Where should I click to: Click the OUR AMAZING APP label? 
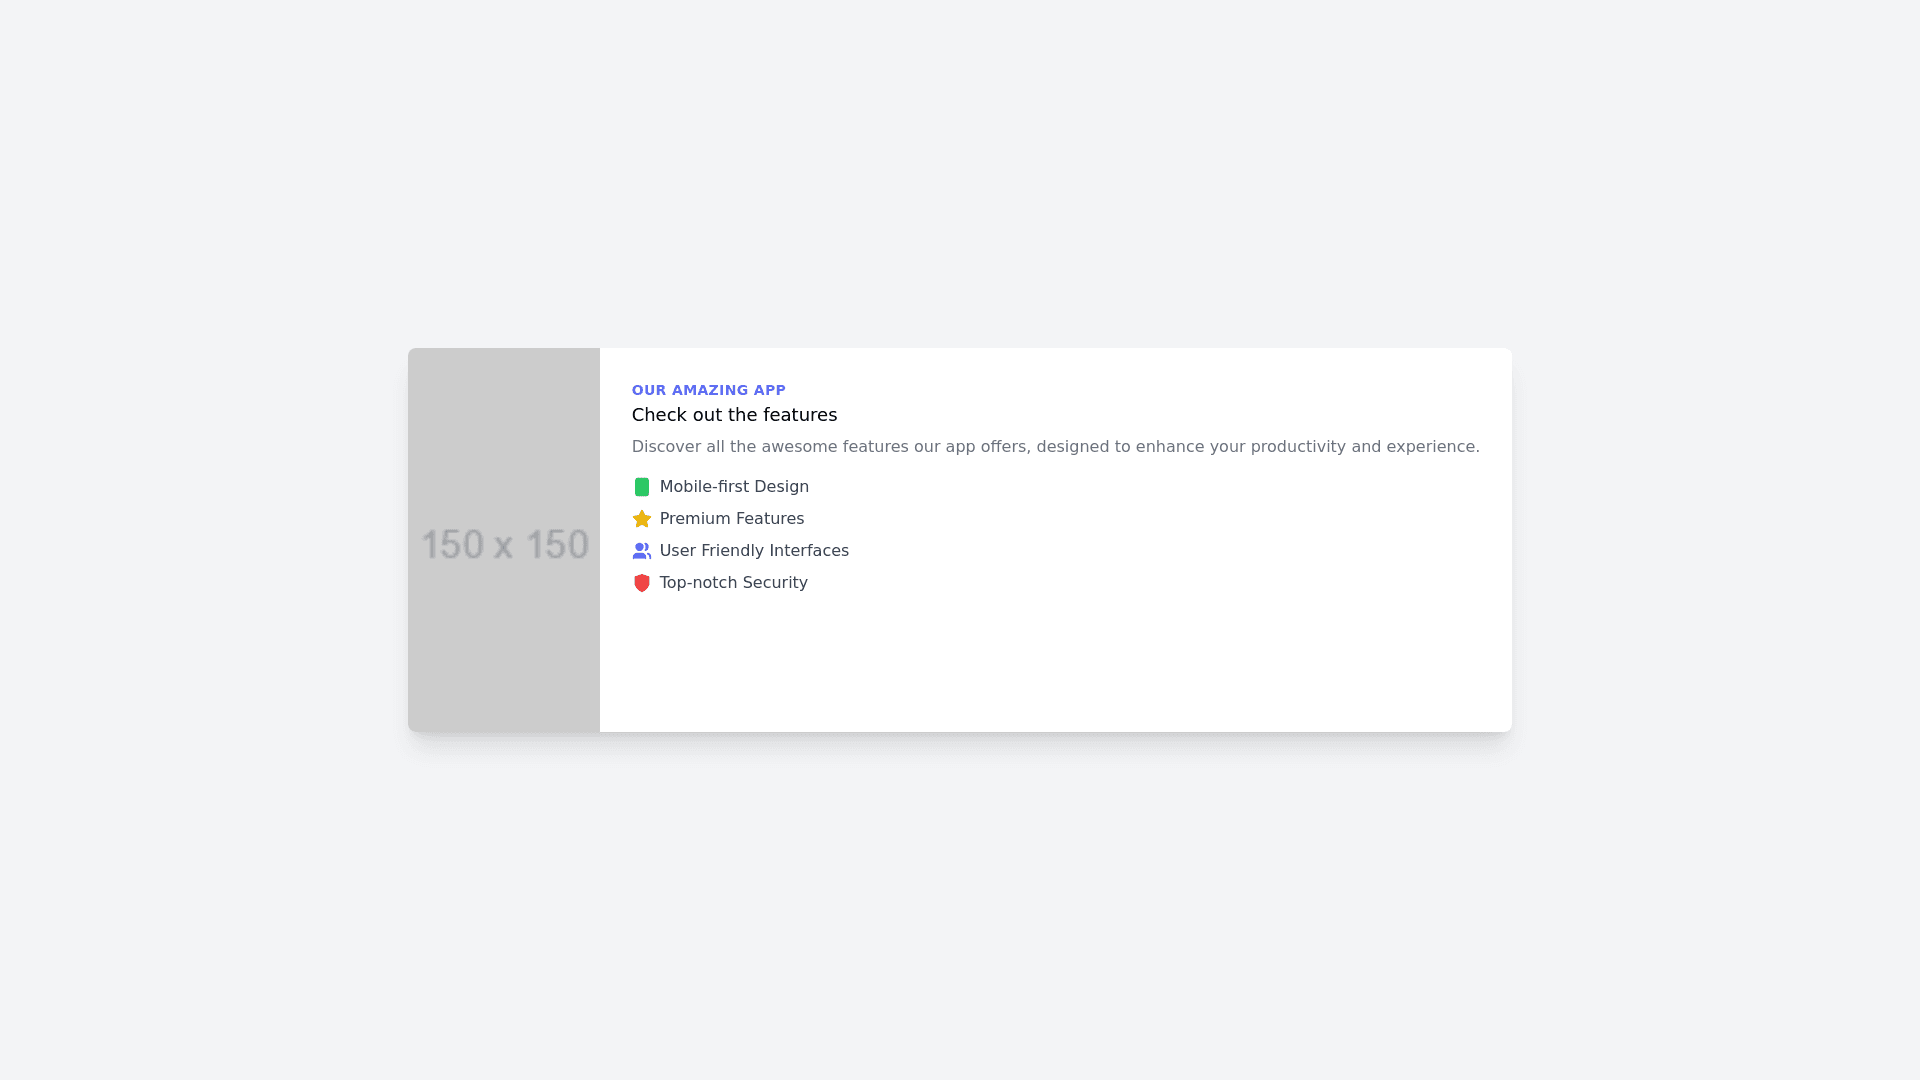pos(708,390)
